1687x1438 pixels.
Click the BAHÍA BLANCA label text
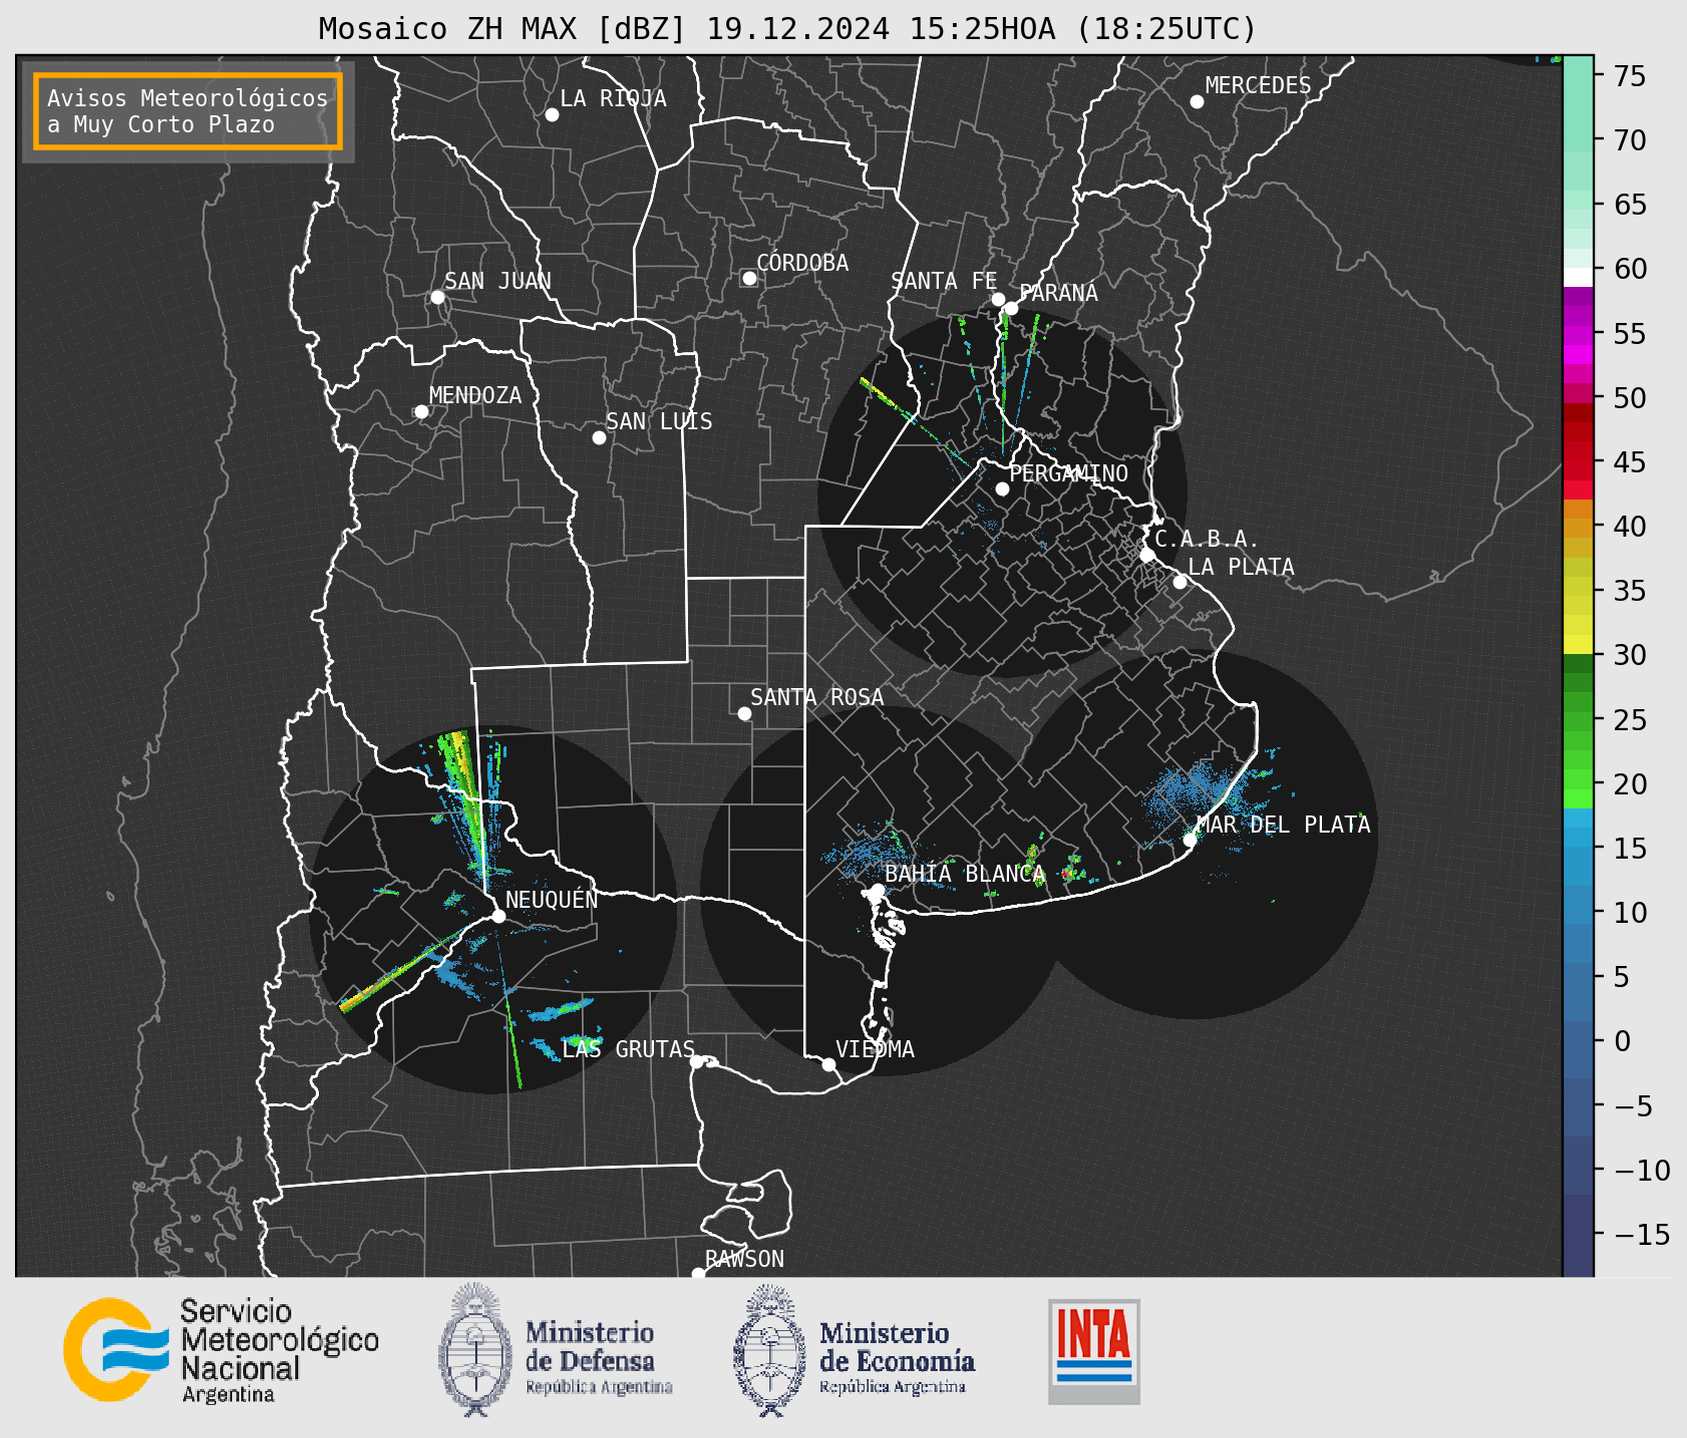[x=965, y=875]
